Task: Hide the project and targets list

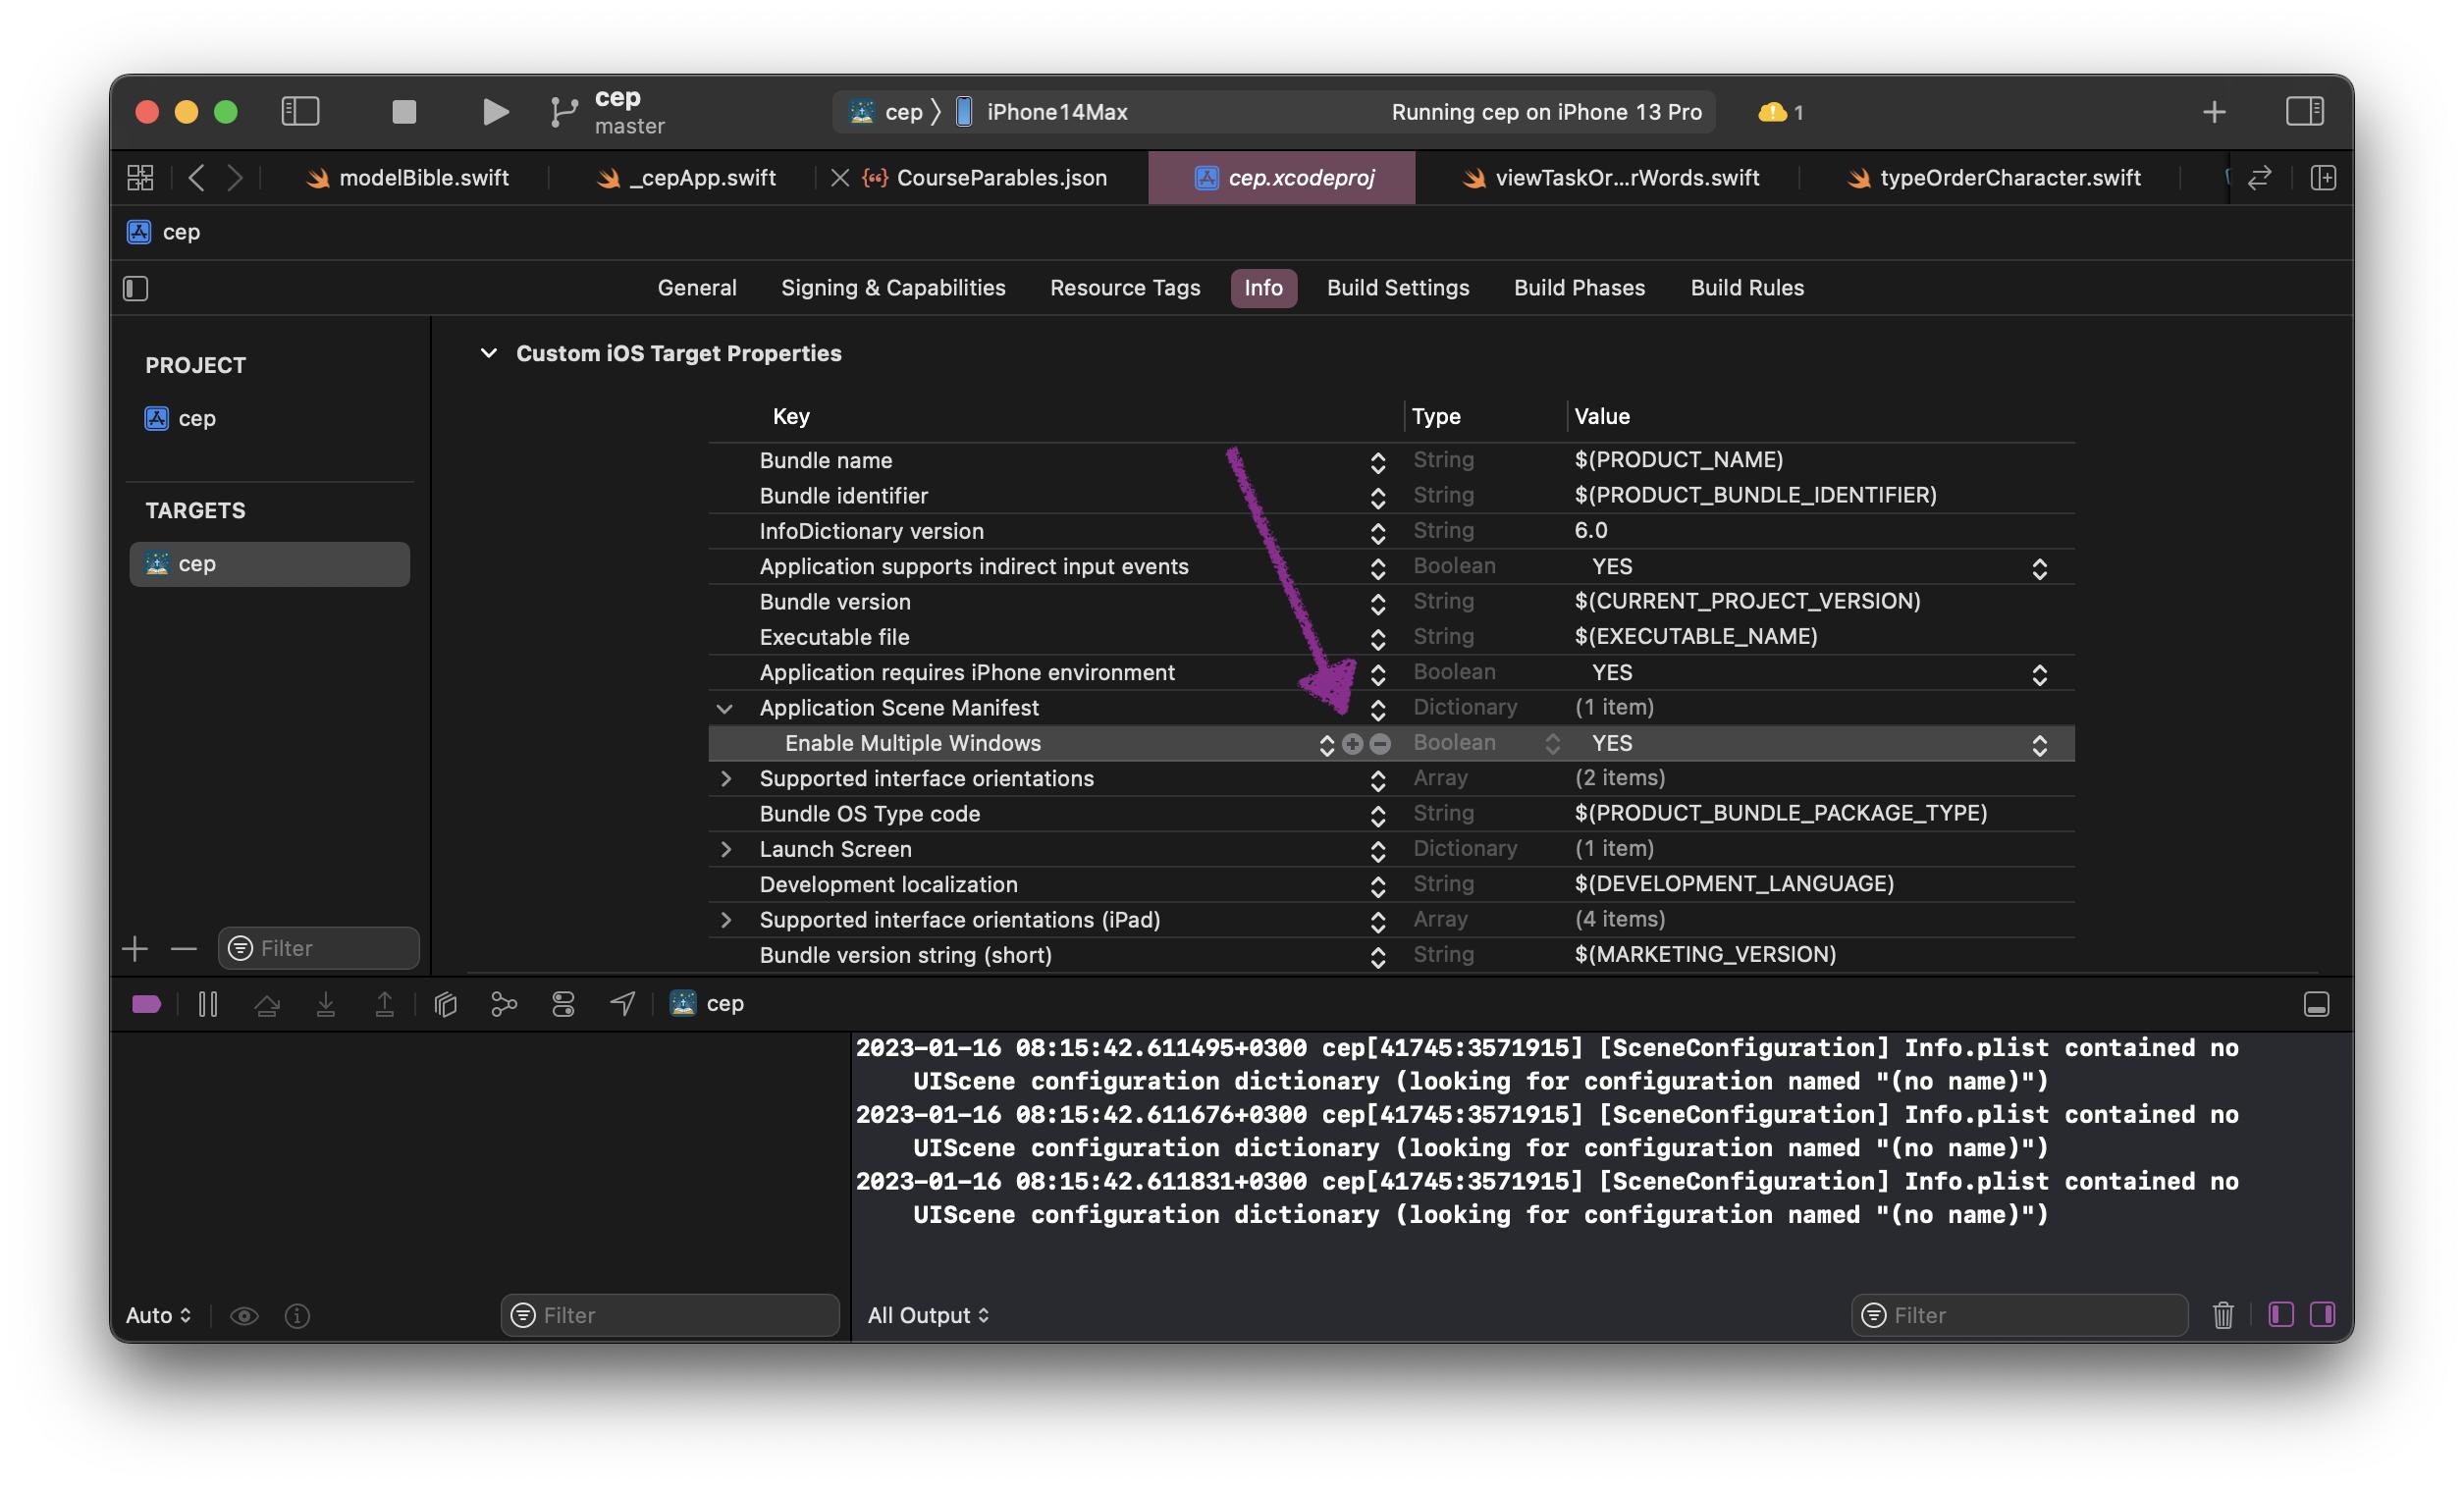Action: 136,289
